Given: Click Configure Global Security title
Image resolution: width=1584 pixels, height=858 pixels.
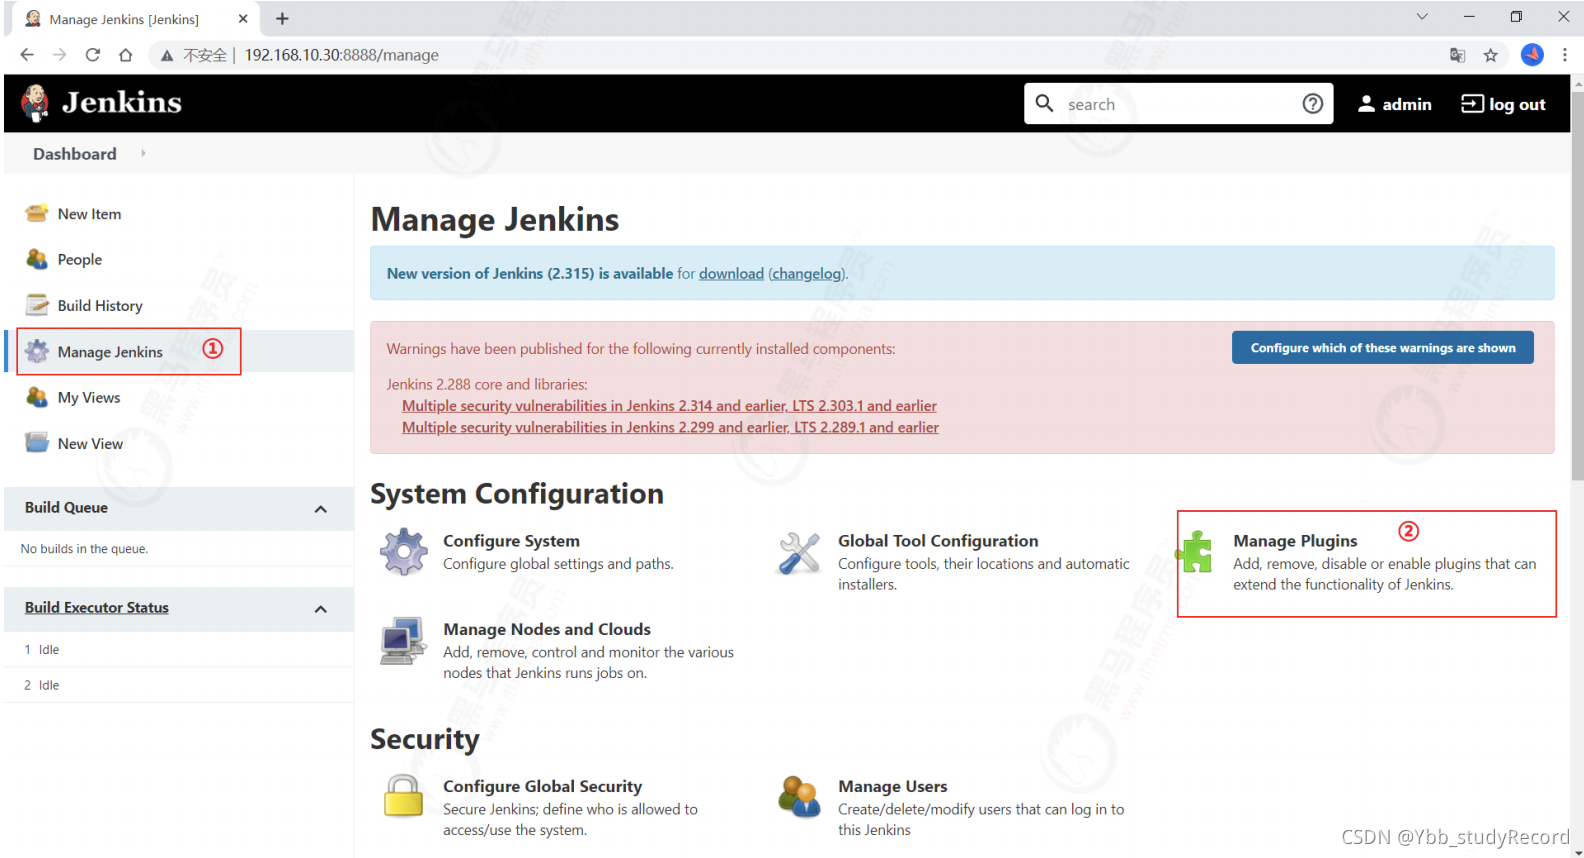Looking at the screenshot, I should coord(543,786).
